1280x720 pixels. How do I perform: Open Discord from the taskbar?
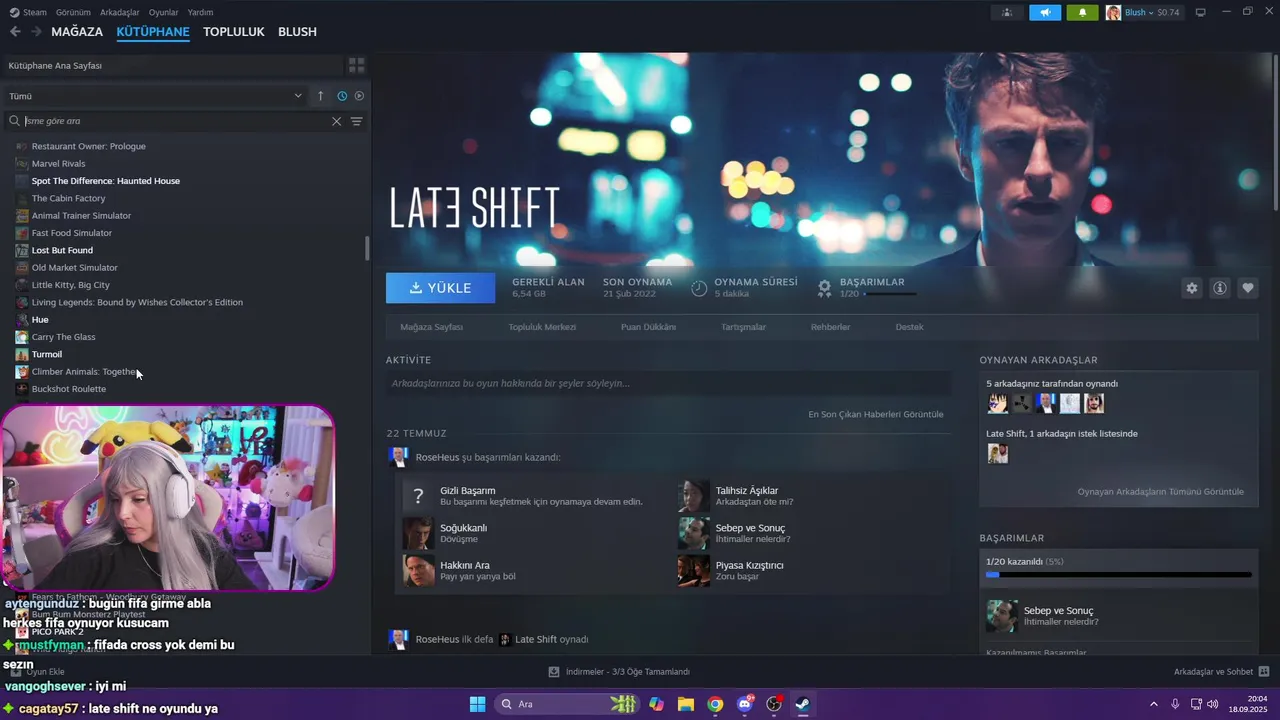coord(744,704)
